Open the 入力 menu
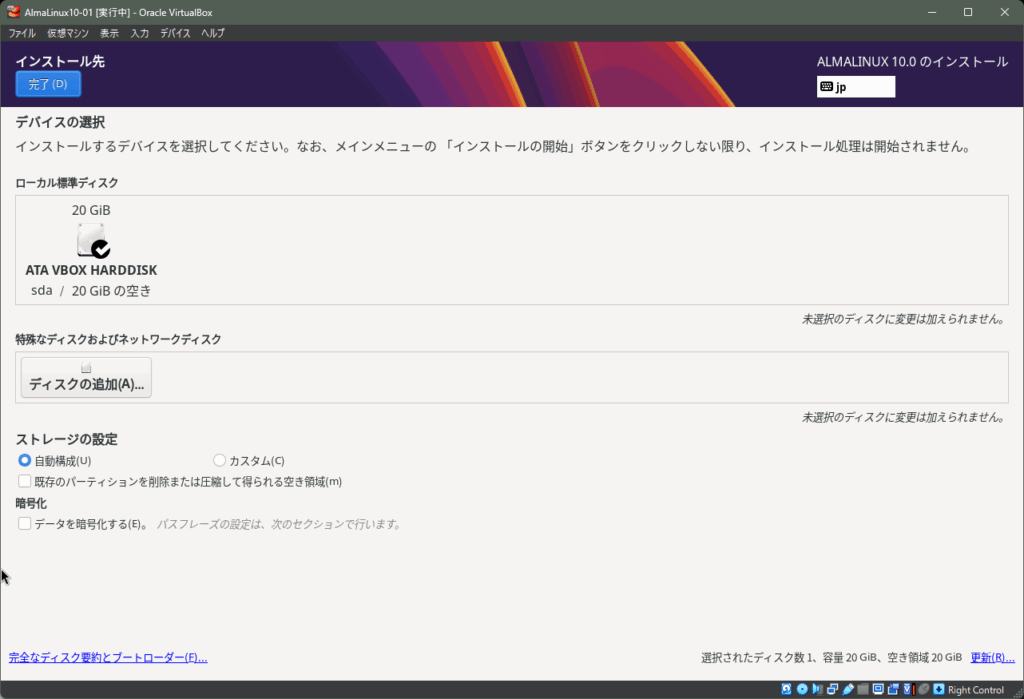 (139, 33)
